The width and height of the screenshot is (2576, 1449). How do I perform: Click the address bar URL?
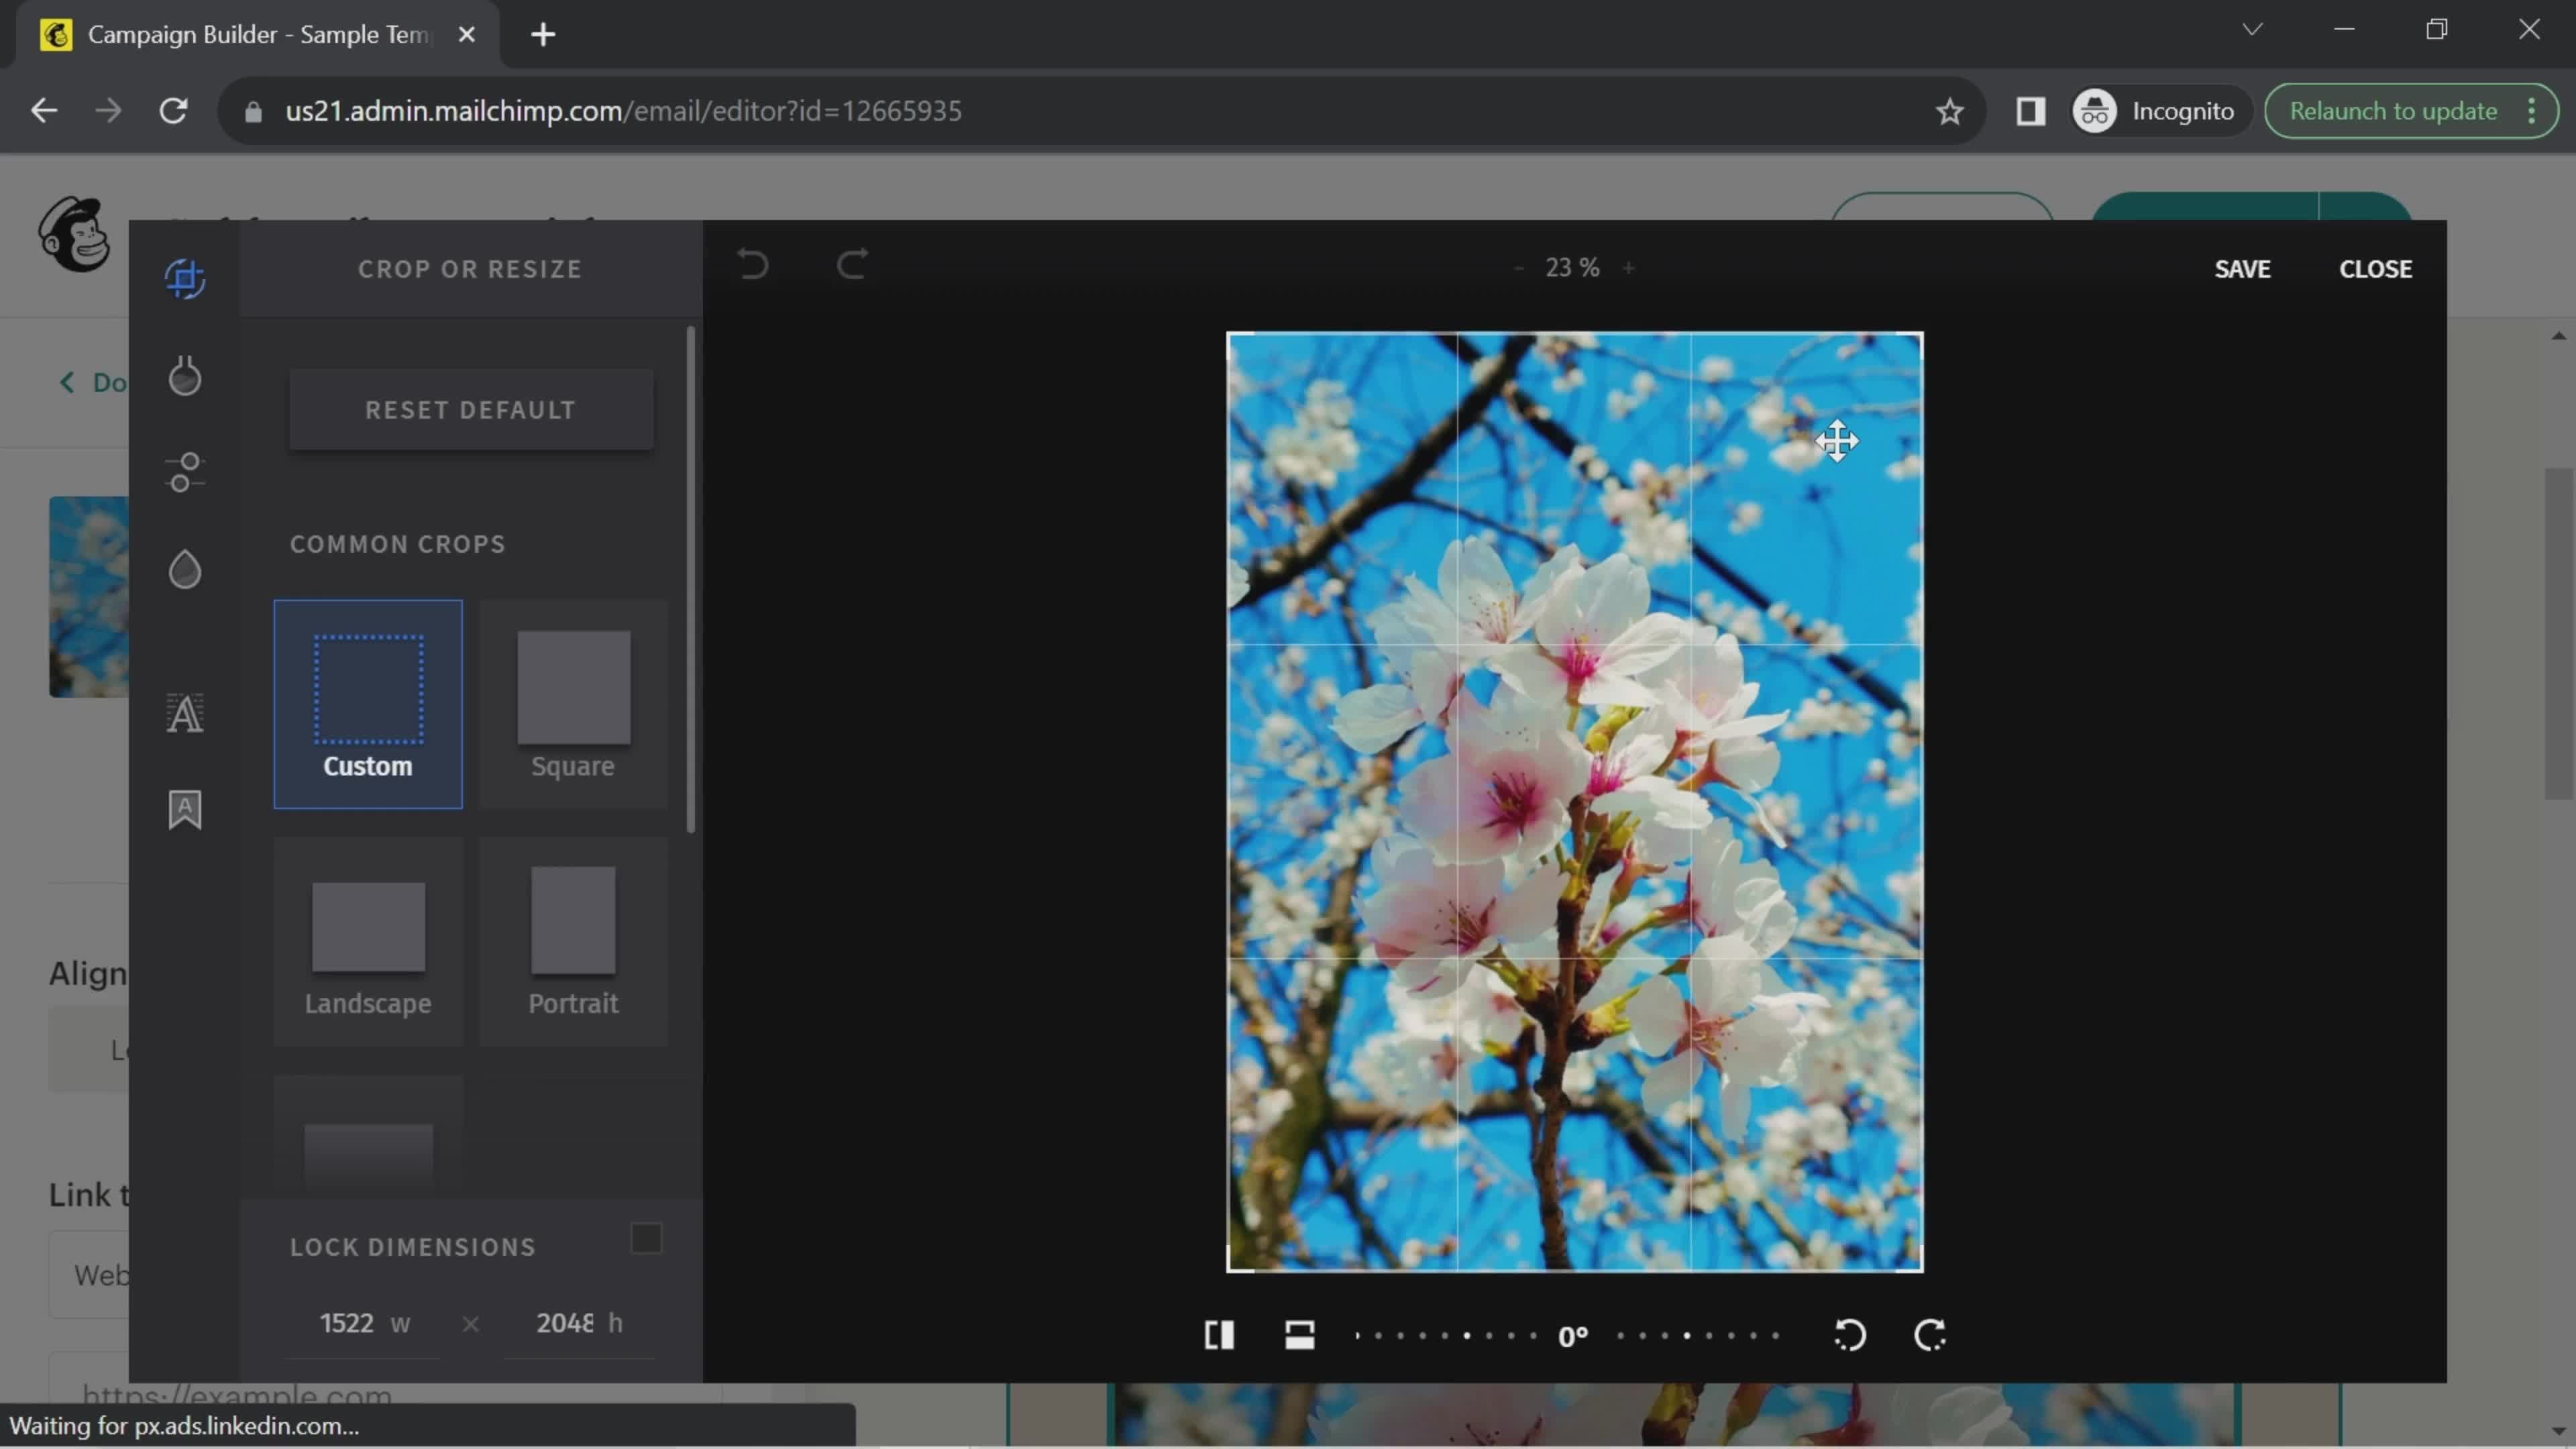point(623,111)
